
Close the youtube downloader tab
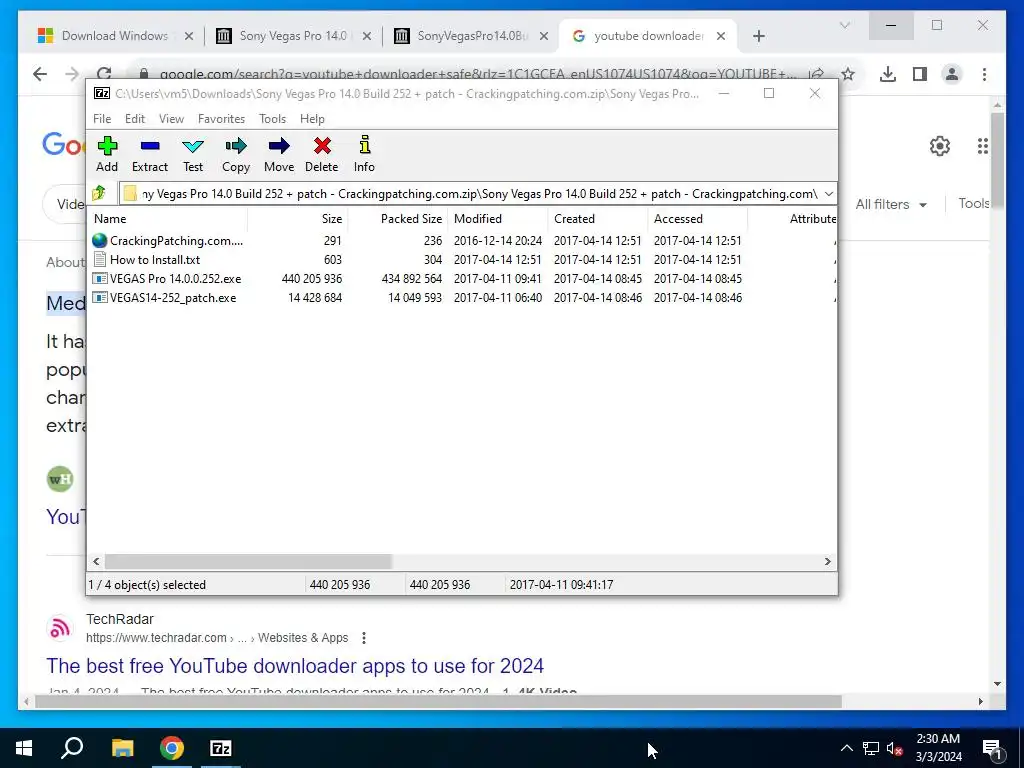(x=721, y=36)
